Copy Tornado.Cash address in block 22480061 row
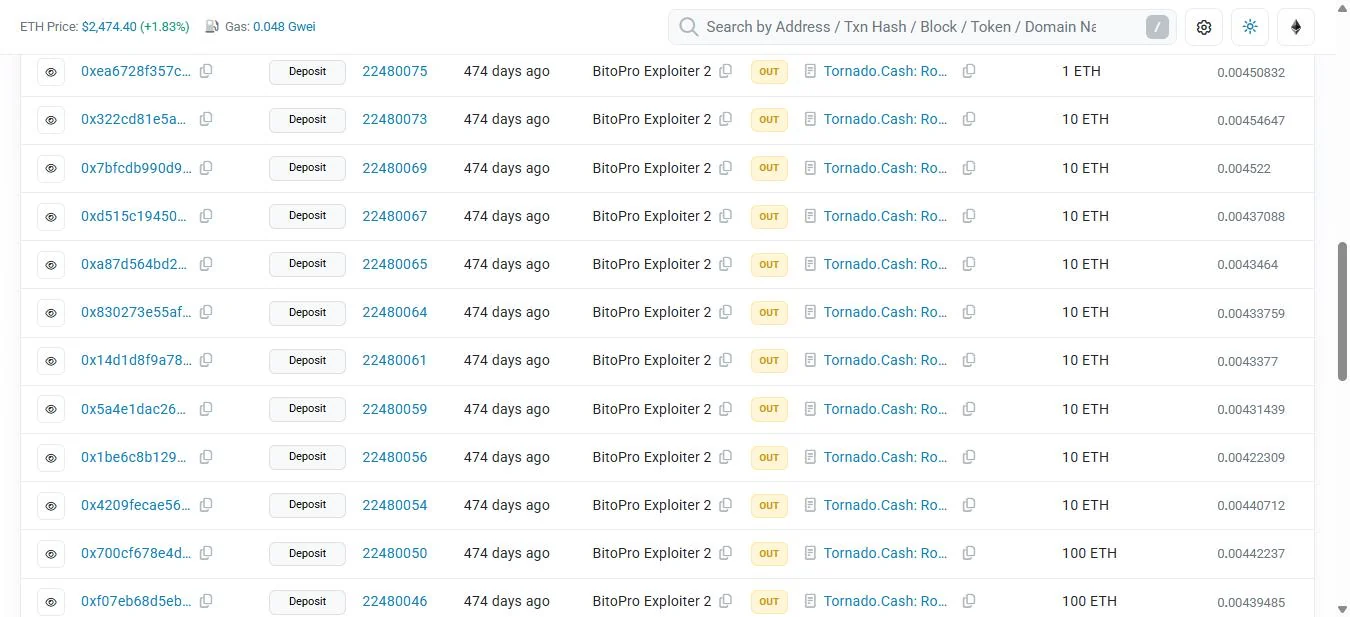This screenshot has height=617, width=1350. [x=969, y=360]
